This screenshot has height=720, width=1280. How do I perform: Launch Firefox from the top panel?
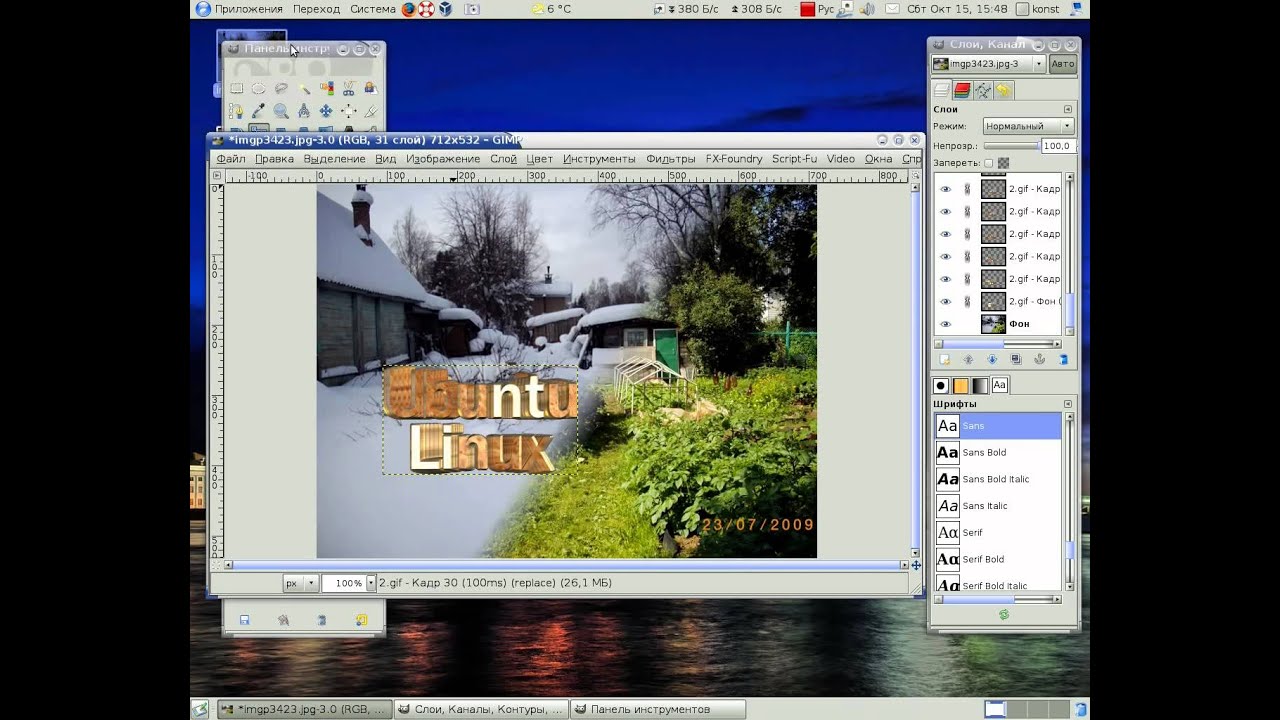click(x=408, y=9)
